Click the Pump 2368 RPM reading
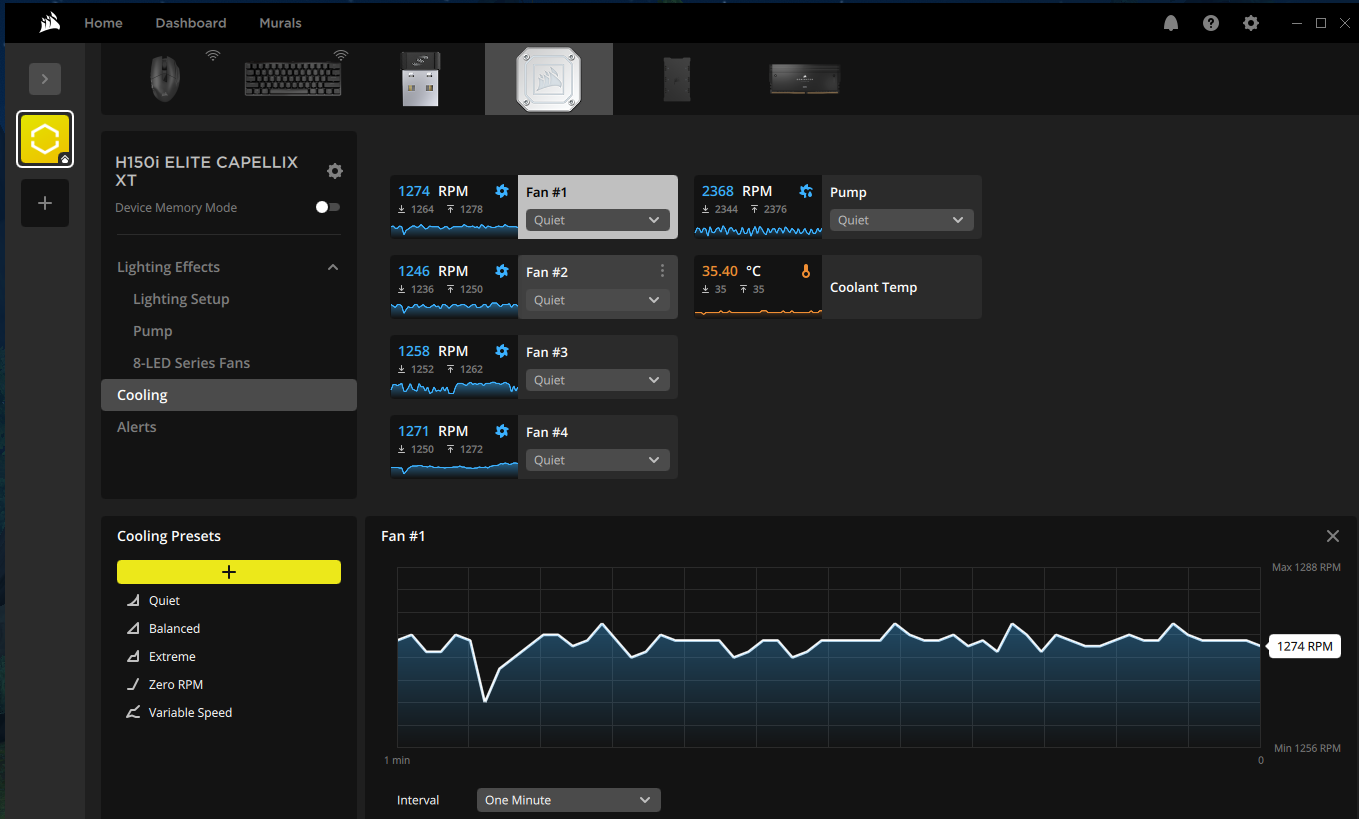Image resolution: width=1359 pixels, height=819 pixels. 737,191
